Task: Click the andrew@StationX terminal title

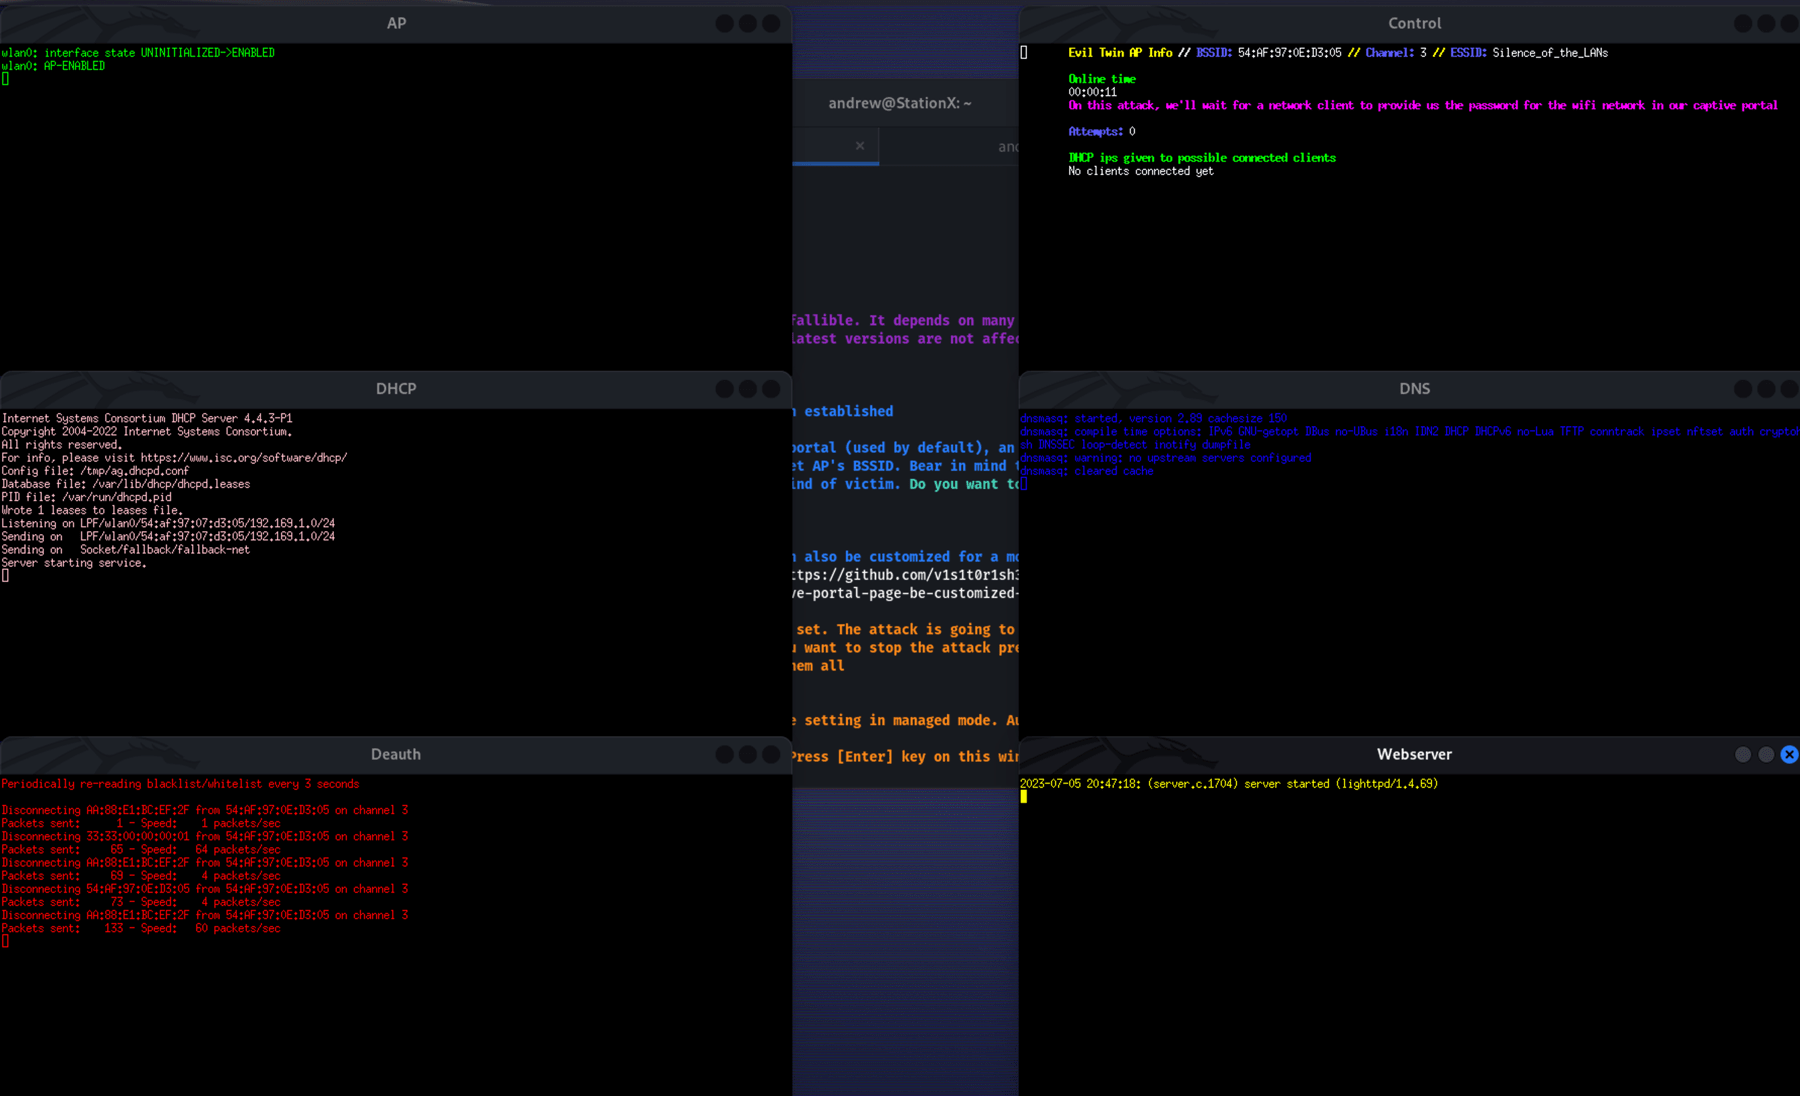Action: click(900, 103)
